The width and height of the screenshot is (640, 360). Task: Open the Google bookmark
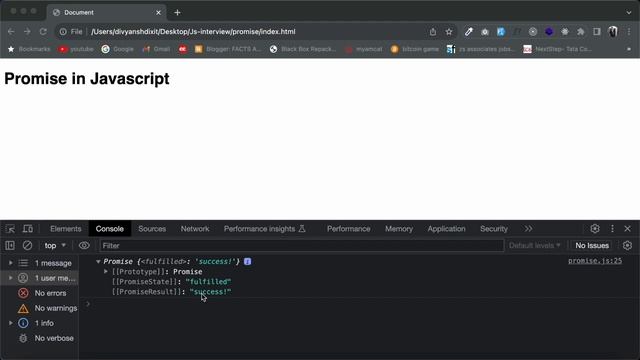(x=118, y=49)
